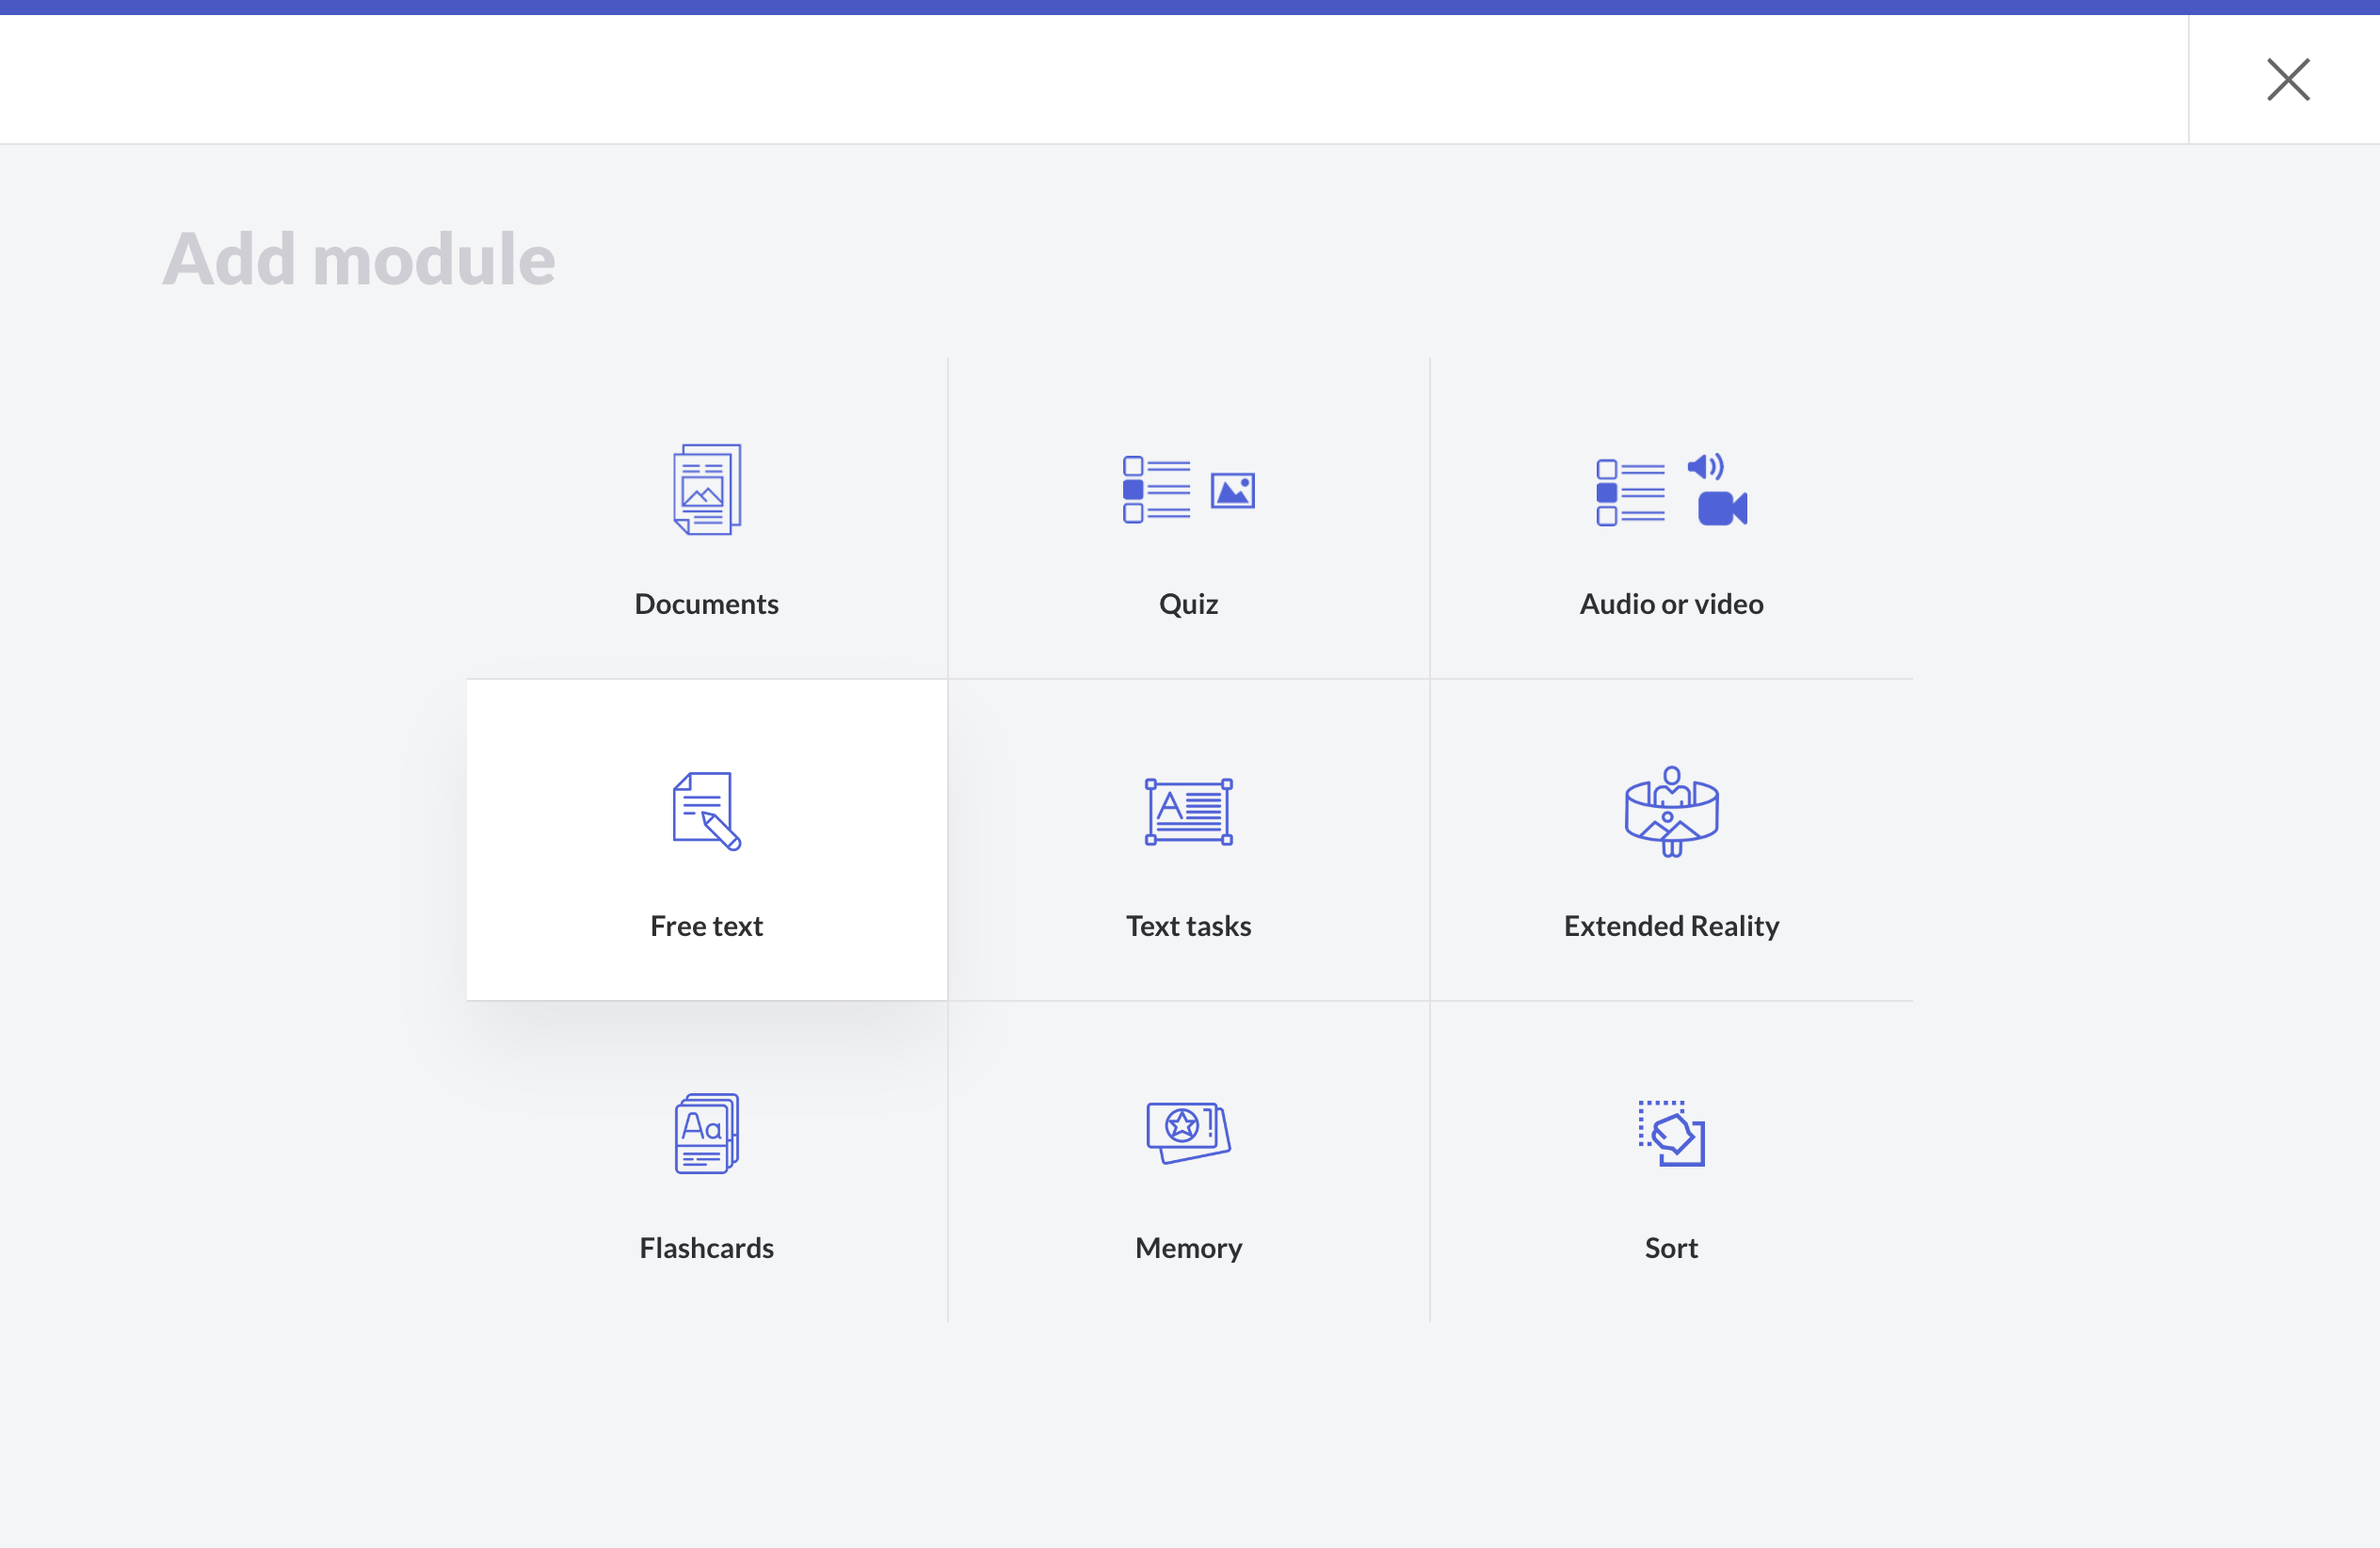Image resolution: width=2380 pixels, height=1548 pixels.
Task: Click the Documents label
Action: click(707, 604)
